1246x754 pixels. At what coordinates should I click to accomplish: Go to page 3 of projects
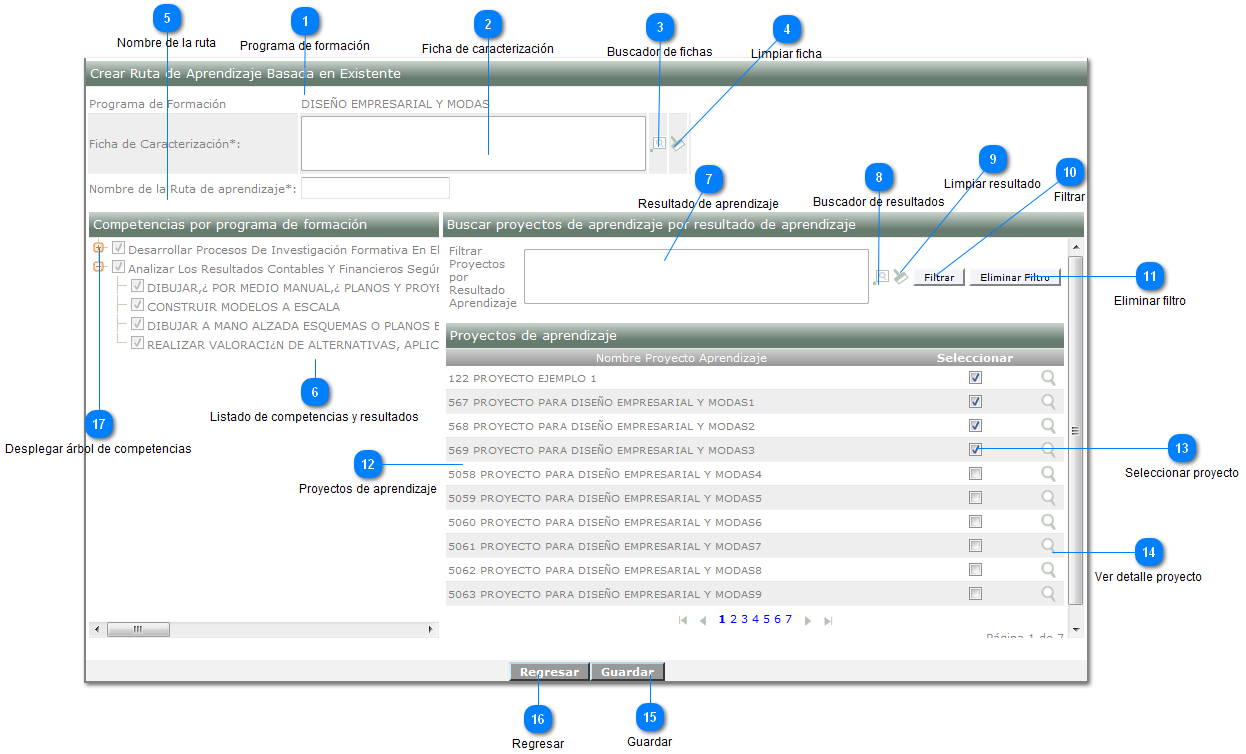[745, 620]
